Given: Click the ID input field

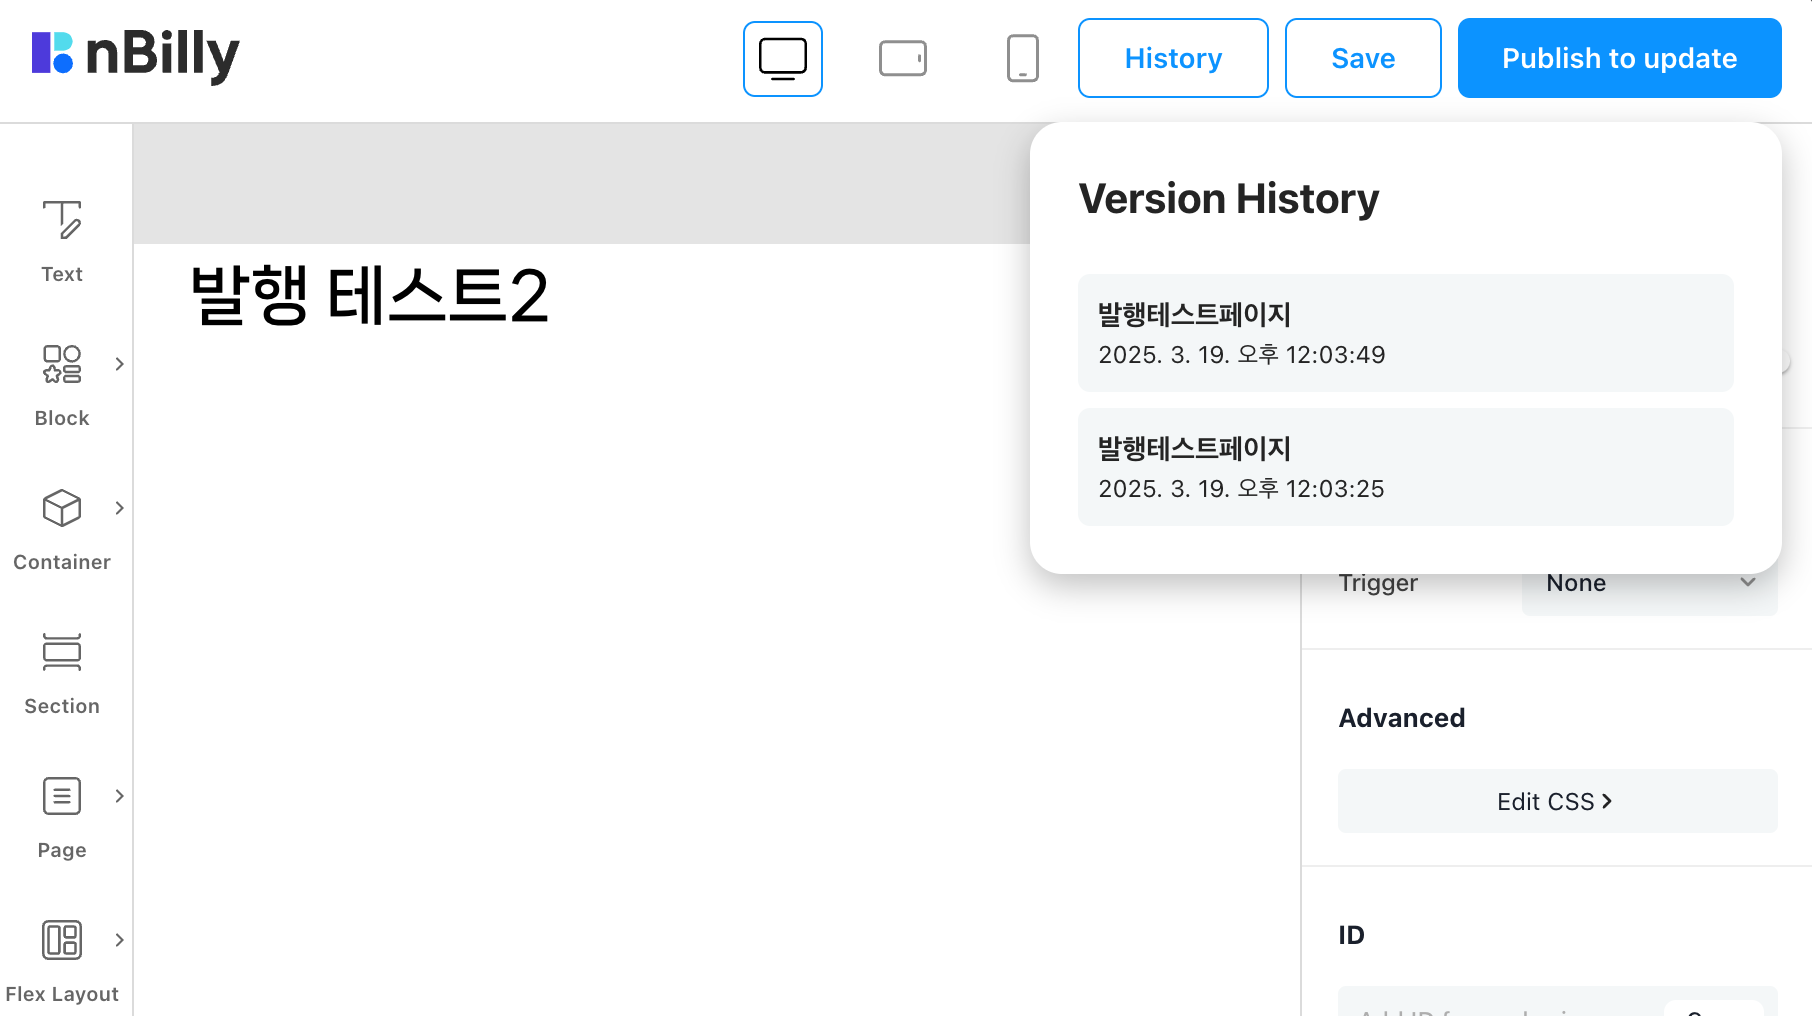Looking at the screenshot, I should [1557, 1002].
